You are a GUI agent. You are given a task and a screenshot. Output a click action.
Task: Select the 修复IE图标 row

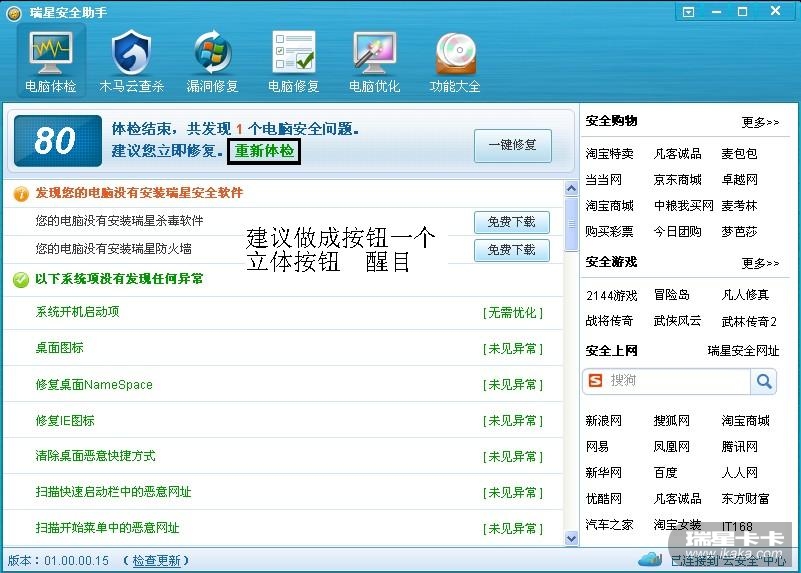coord(284,421)
